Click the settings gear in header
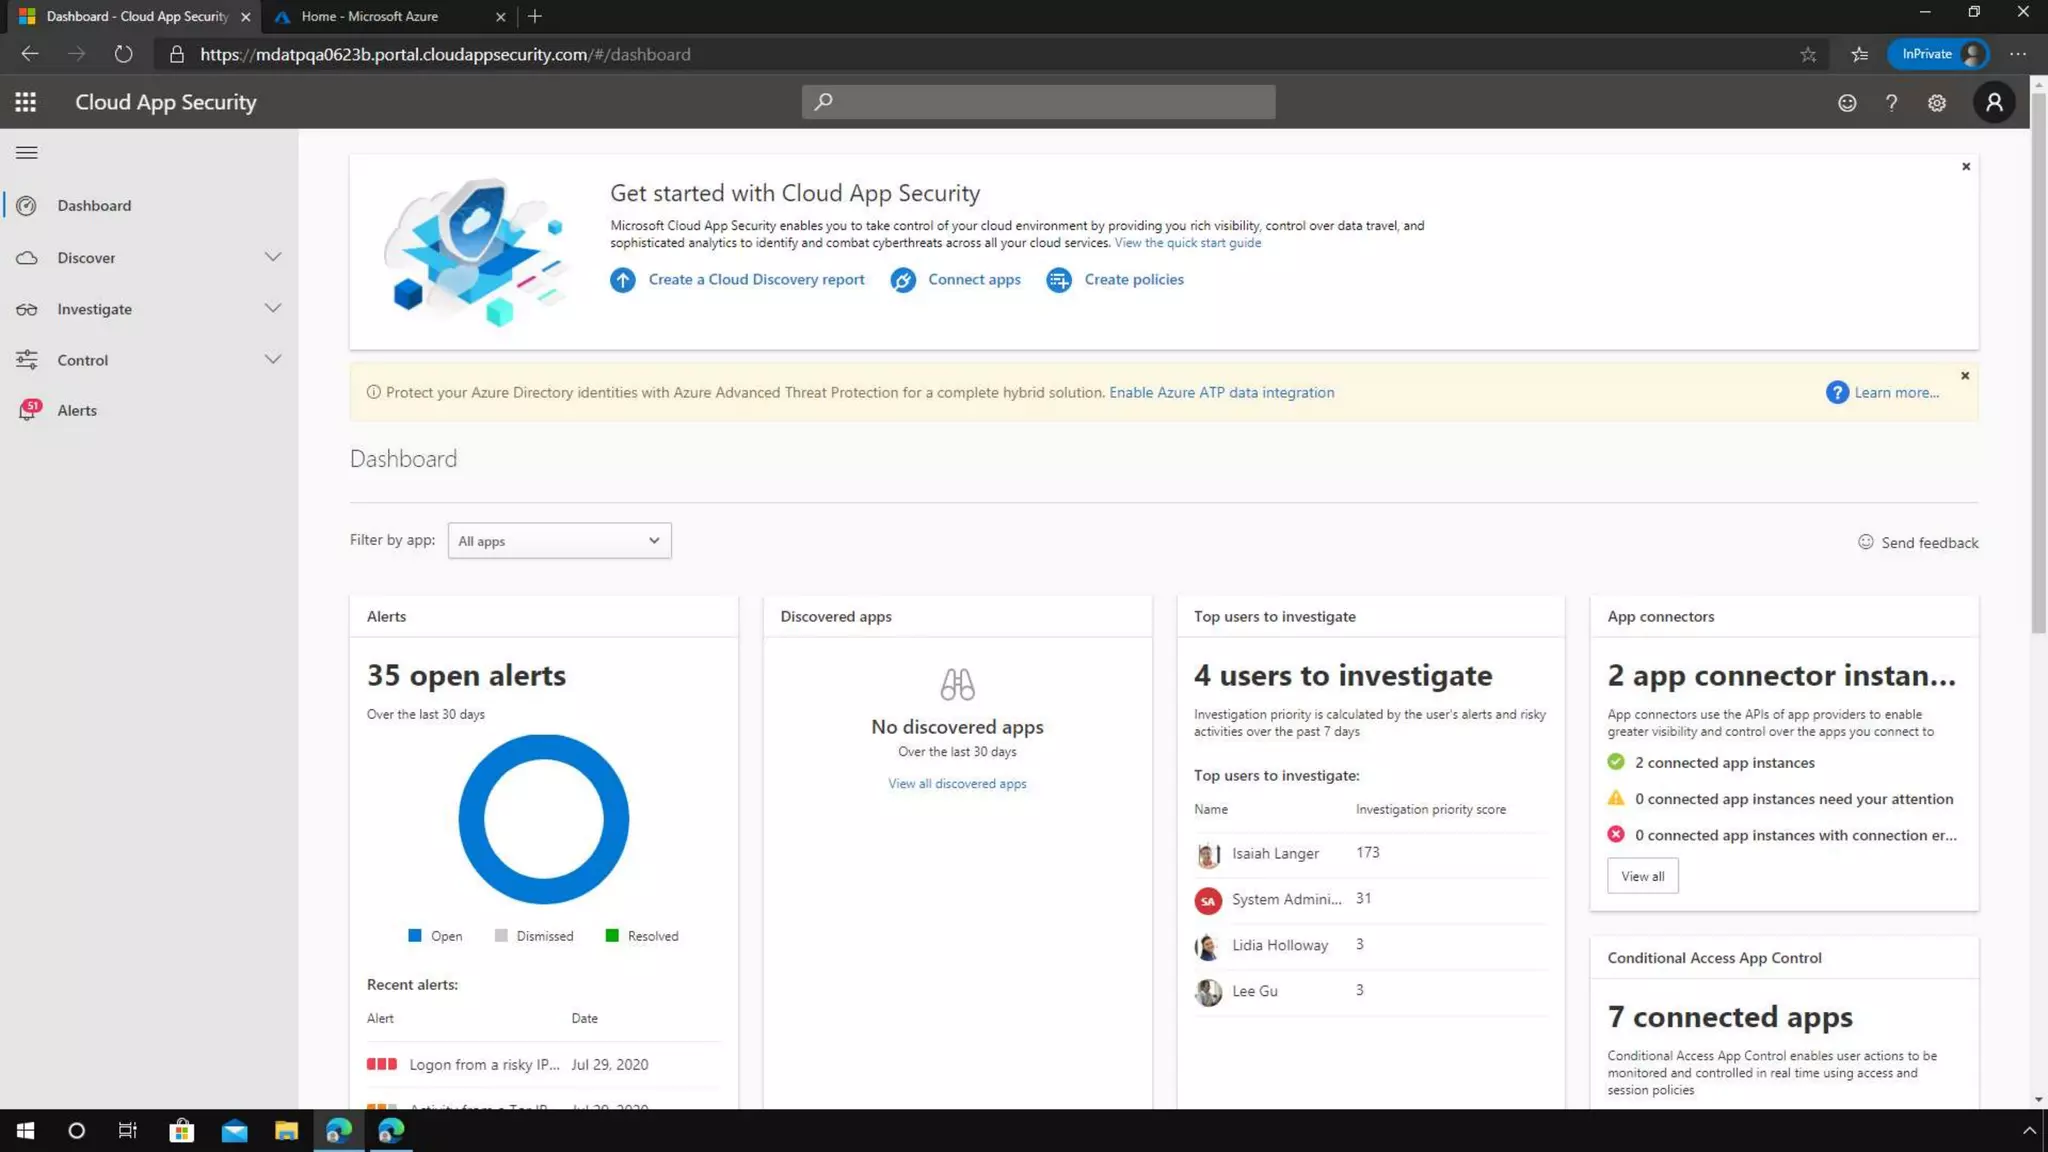This screenshot has height=1152, width=2048. (x=1937, y=103)
